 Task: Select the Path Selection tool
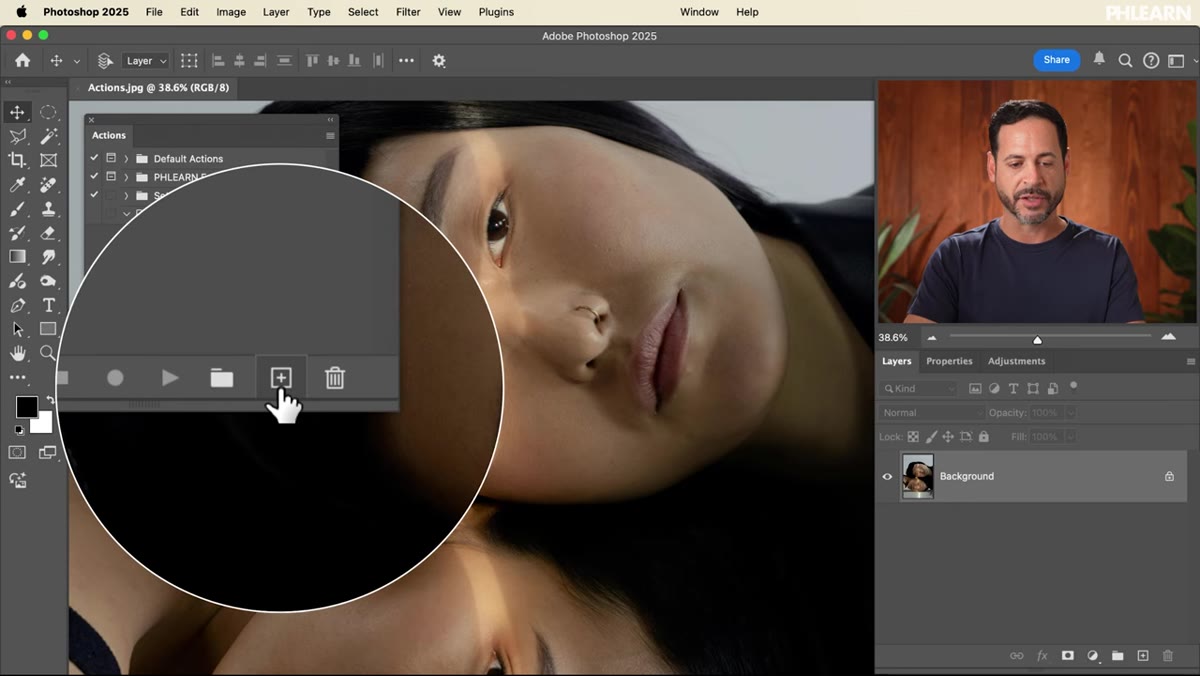17,329
